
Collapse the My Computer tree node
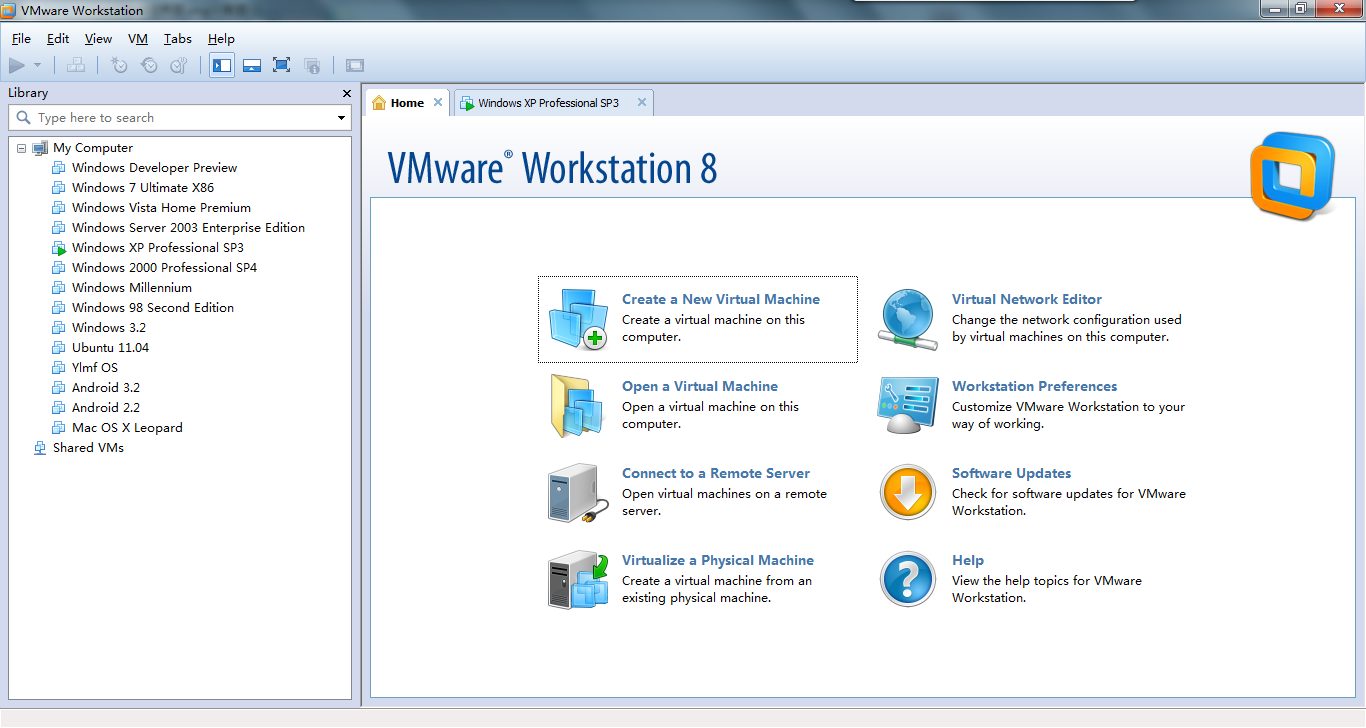(21, 148)
